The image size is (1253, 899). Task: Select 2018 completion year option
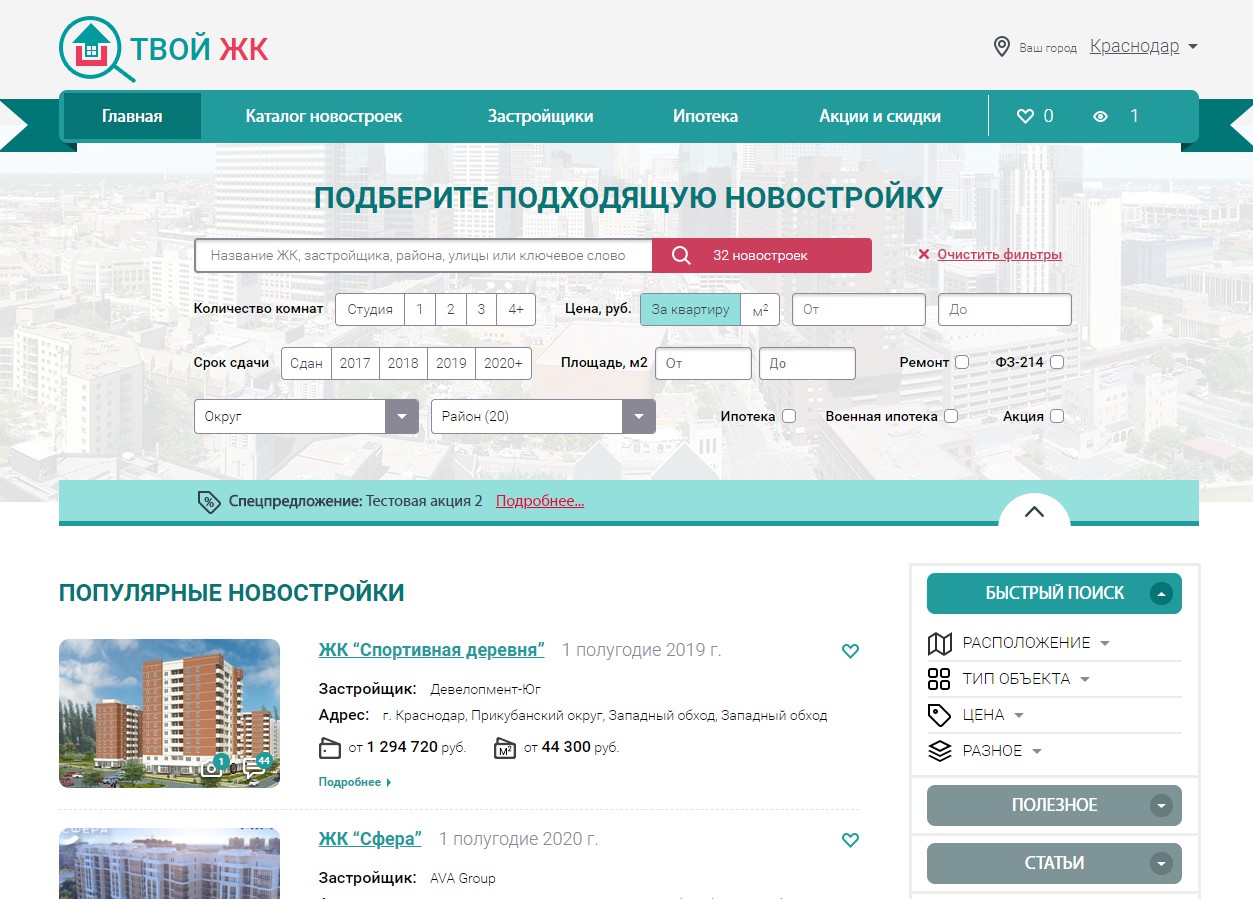tap(403, 363)
